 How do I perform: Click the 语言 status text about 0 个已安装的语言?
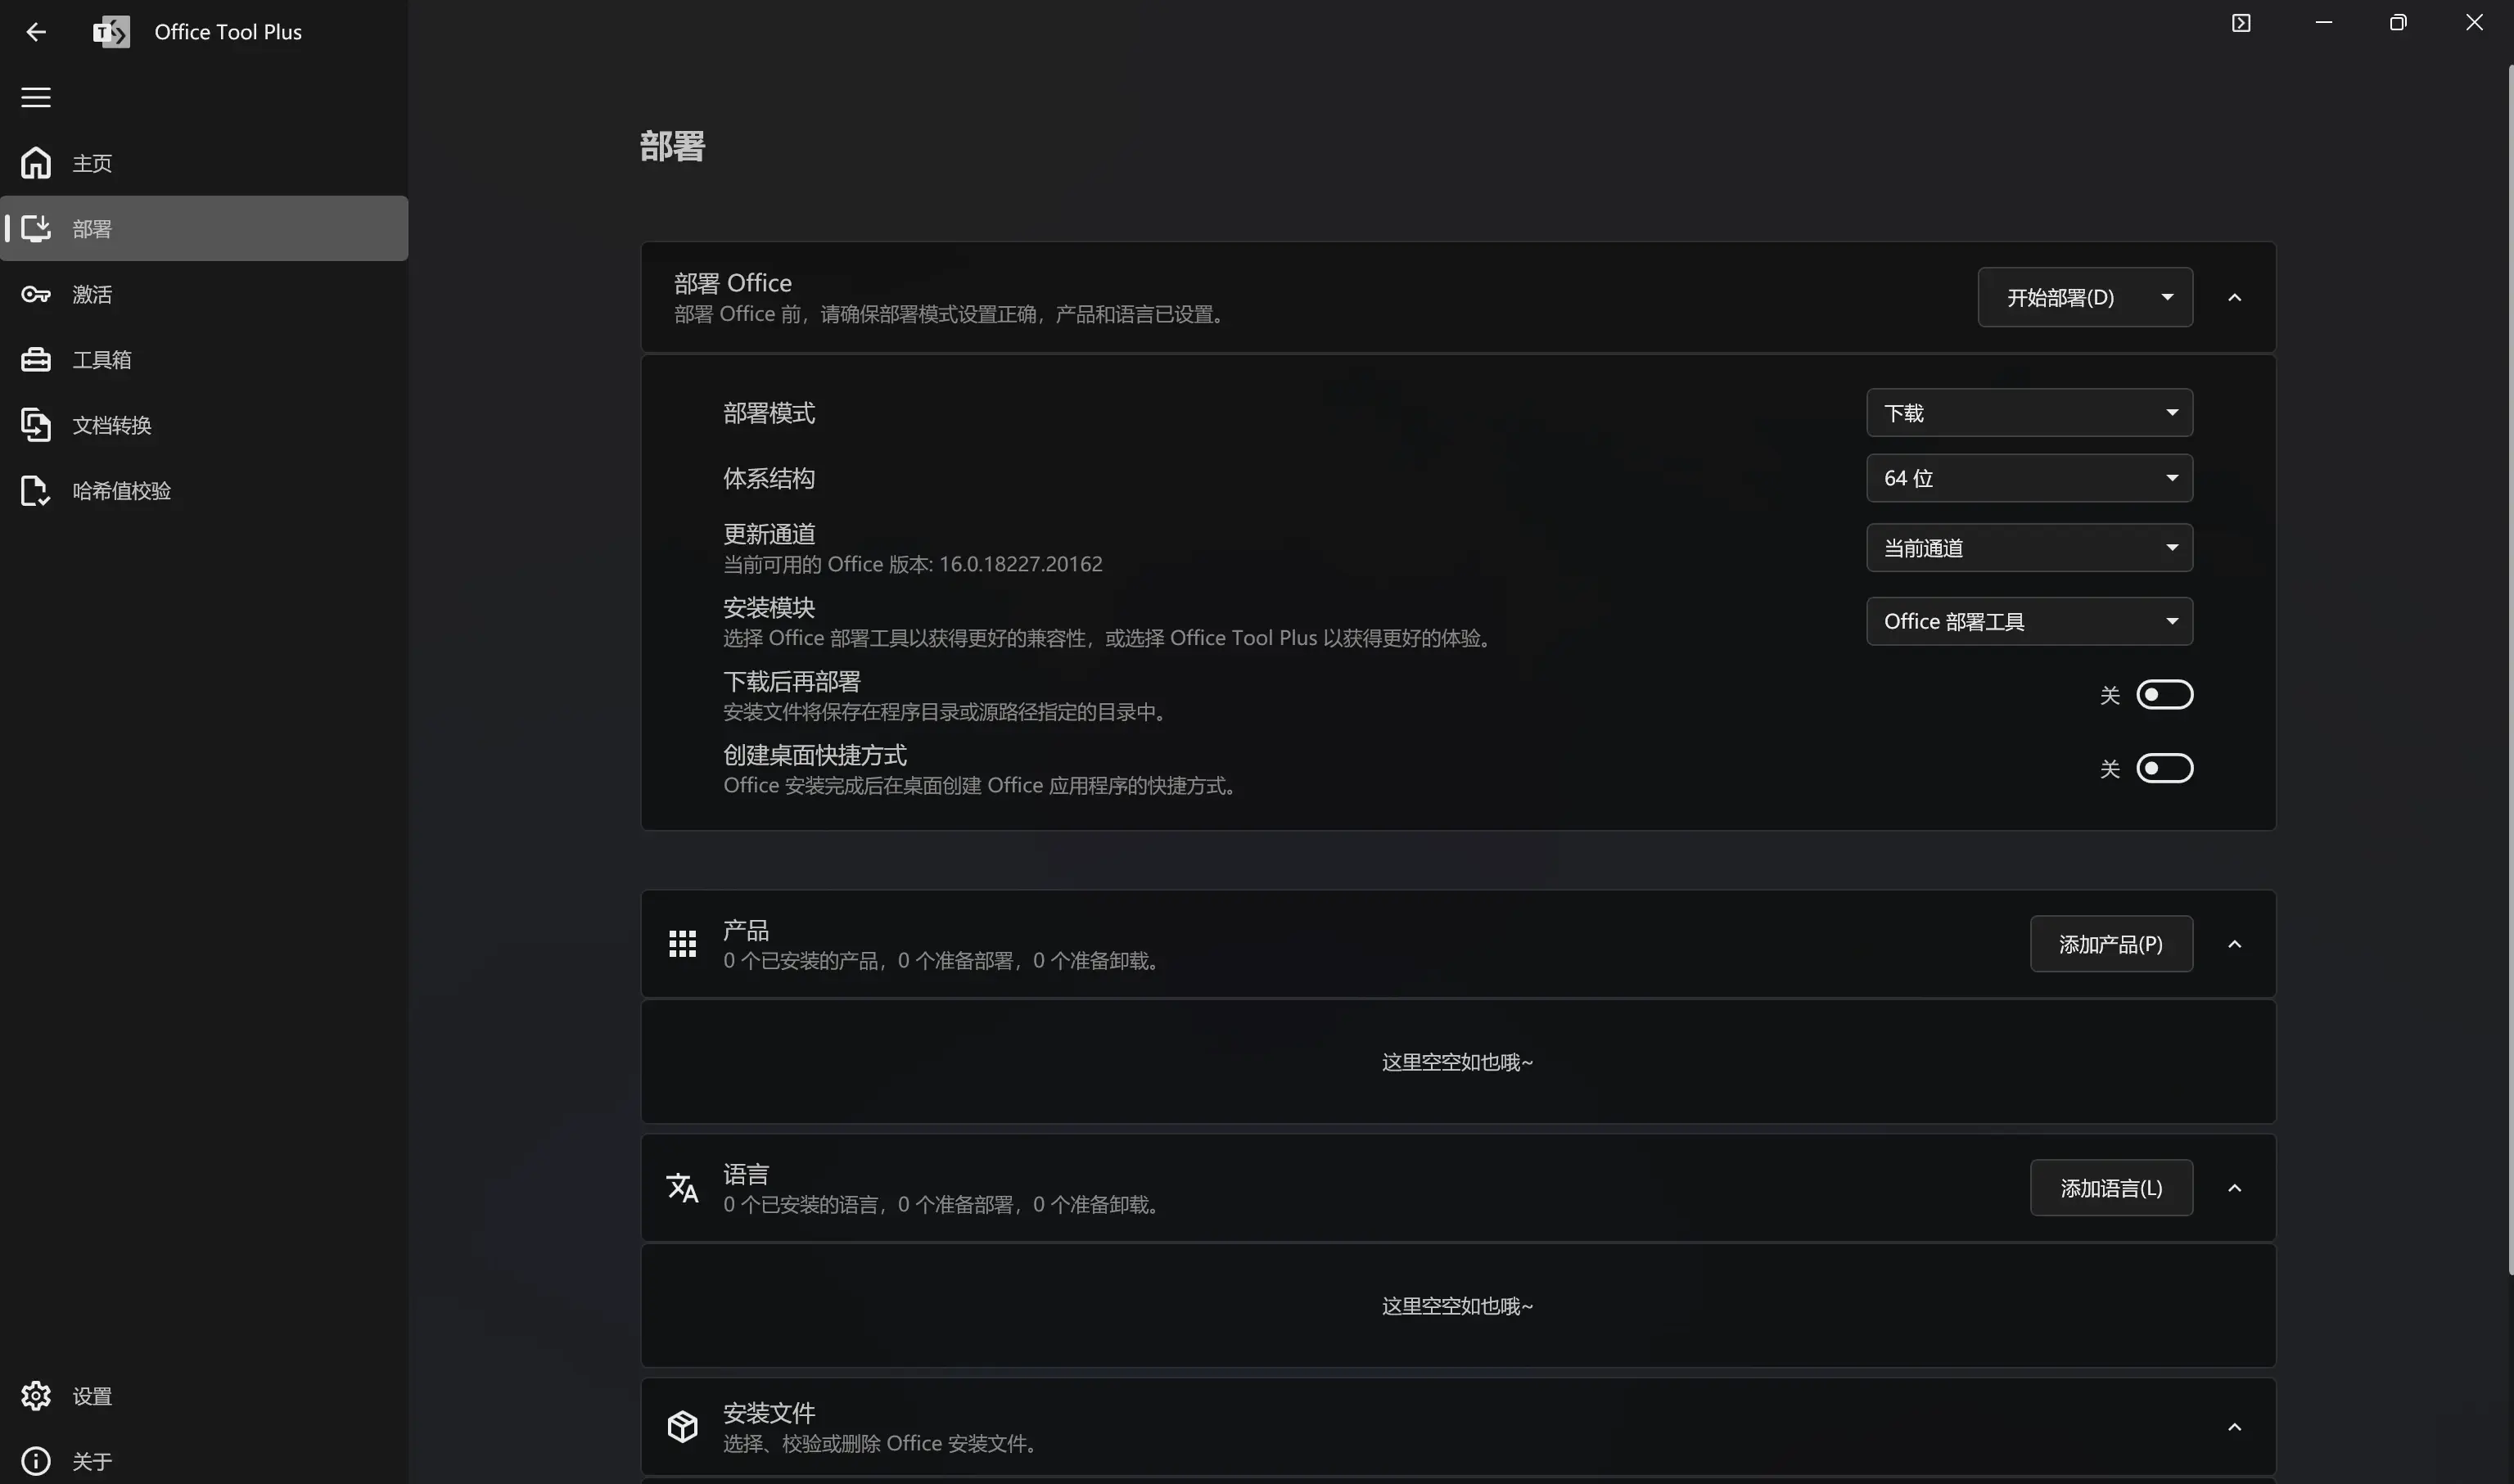pyautogui.click(x=943, y=1205)
